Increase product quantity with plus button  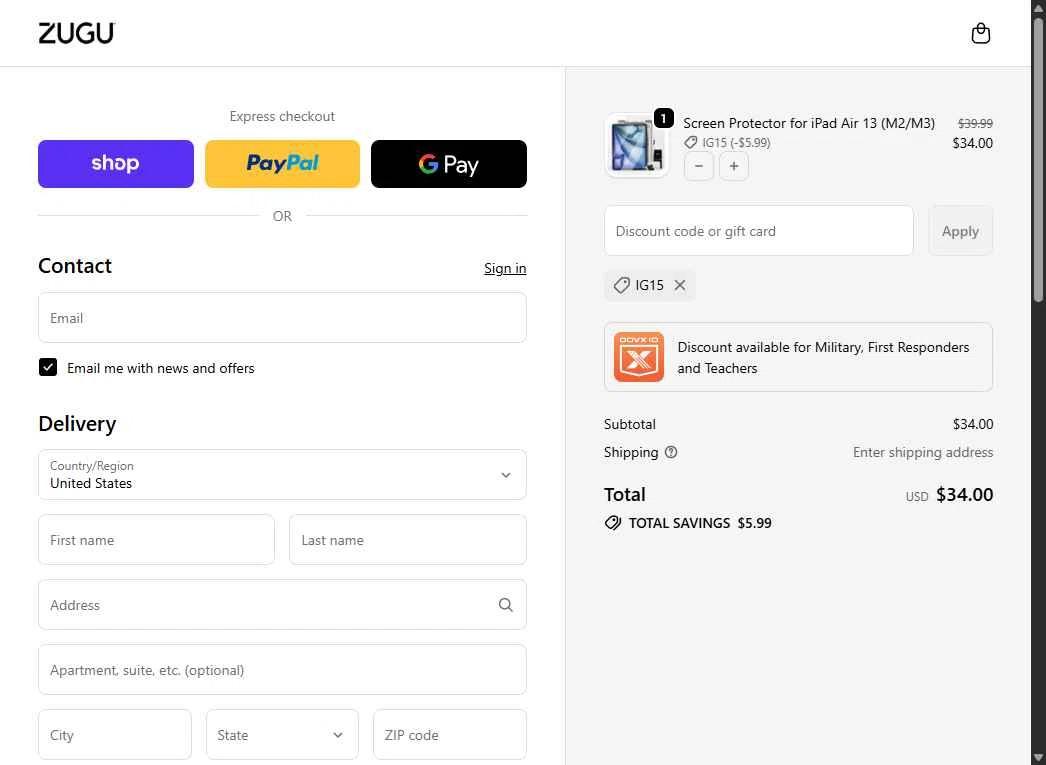pos(734,166)
